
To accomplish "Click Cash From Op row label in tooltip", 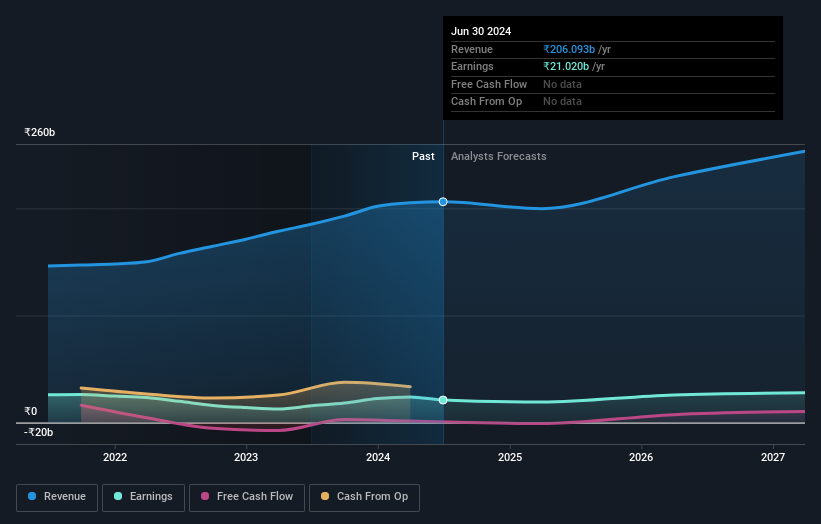I will click(486, 102).
